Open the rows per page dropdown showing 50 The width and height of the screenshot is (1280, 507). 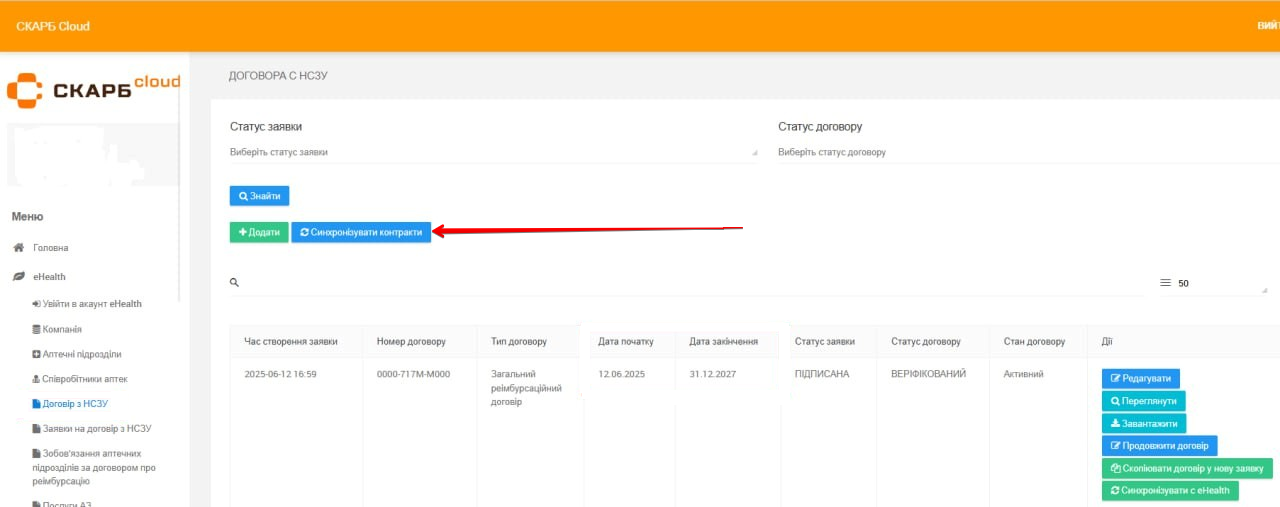[1218, 284]
